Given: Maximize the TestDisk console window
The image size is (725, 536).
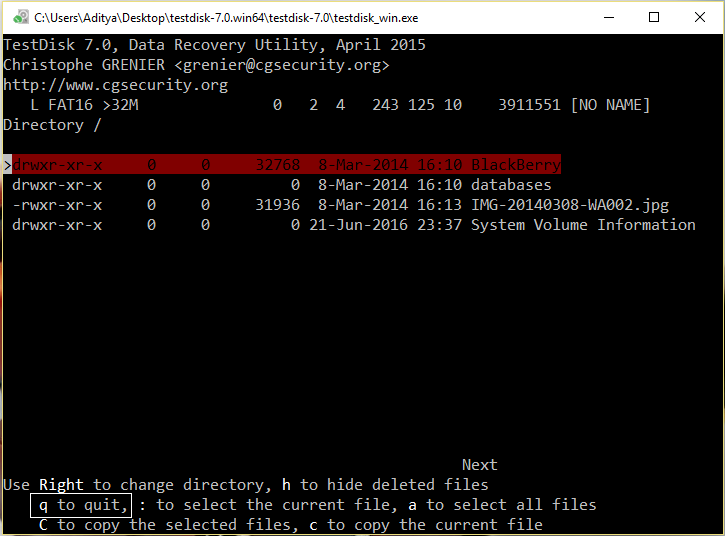Looking at the screenshot, I should pyautogui.click(x=654, y=17).
